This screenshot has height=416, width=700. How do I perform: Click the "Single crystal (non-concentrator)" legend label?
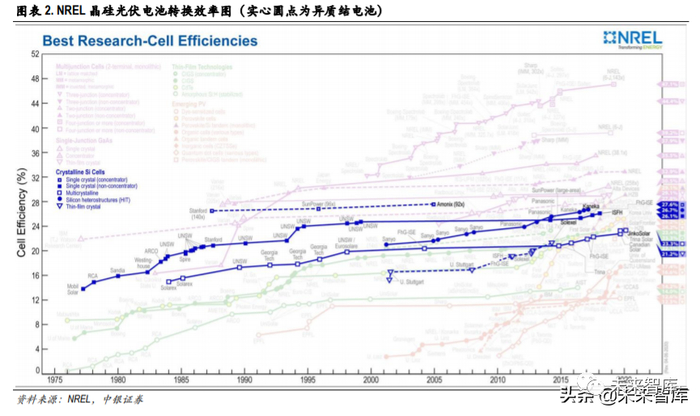(x=102, y=186)
